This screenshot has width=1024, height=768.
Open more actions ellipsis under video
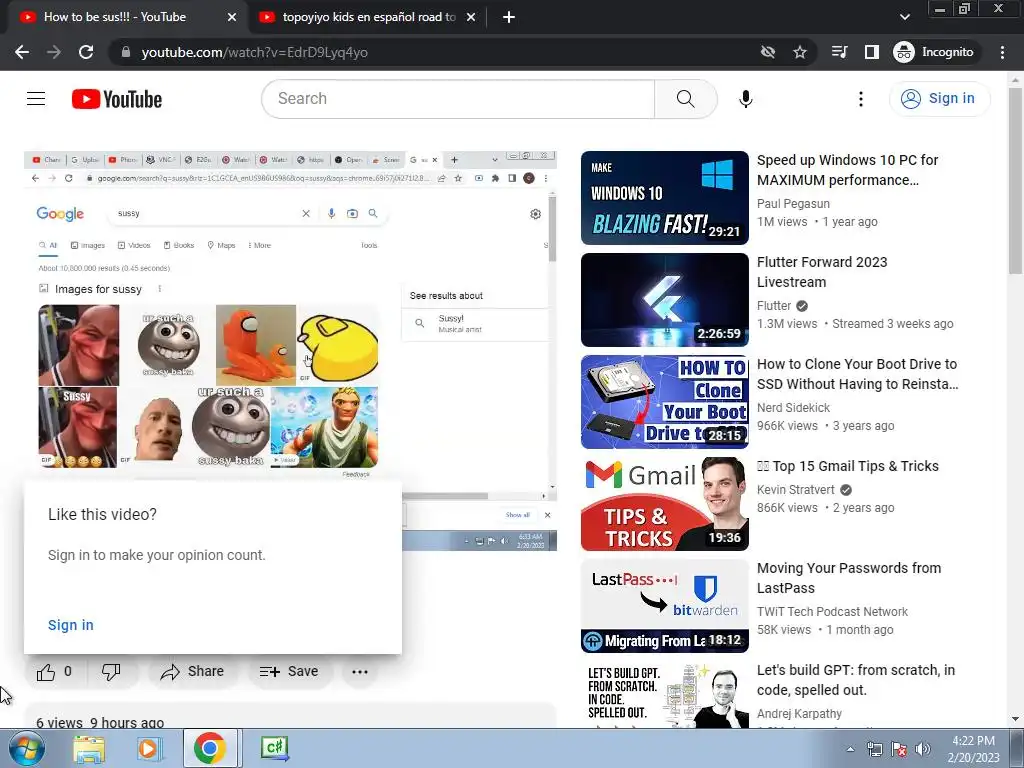(360, 671)
